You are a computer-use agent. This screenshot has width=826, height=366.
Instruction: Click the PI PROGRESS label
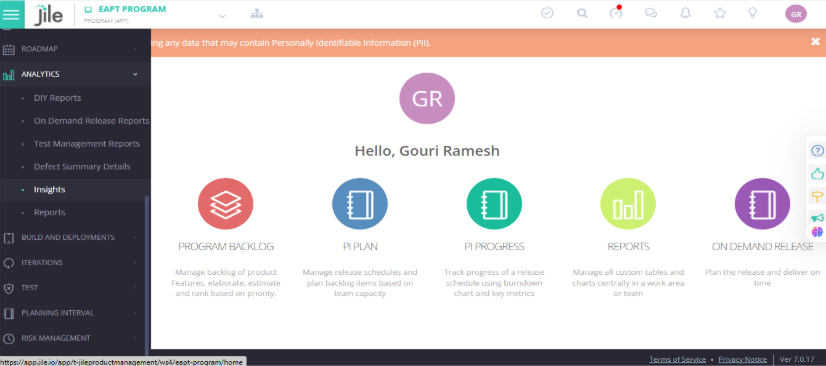point(494,246)
